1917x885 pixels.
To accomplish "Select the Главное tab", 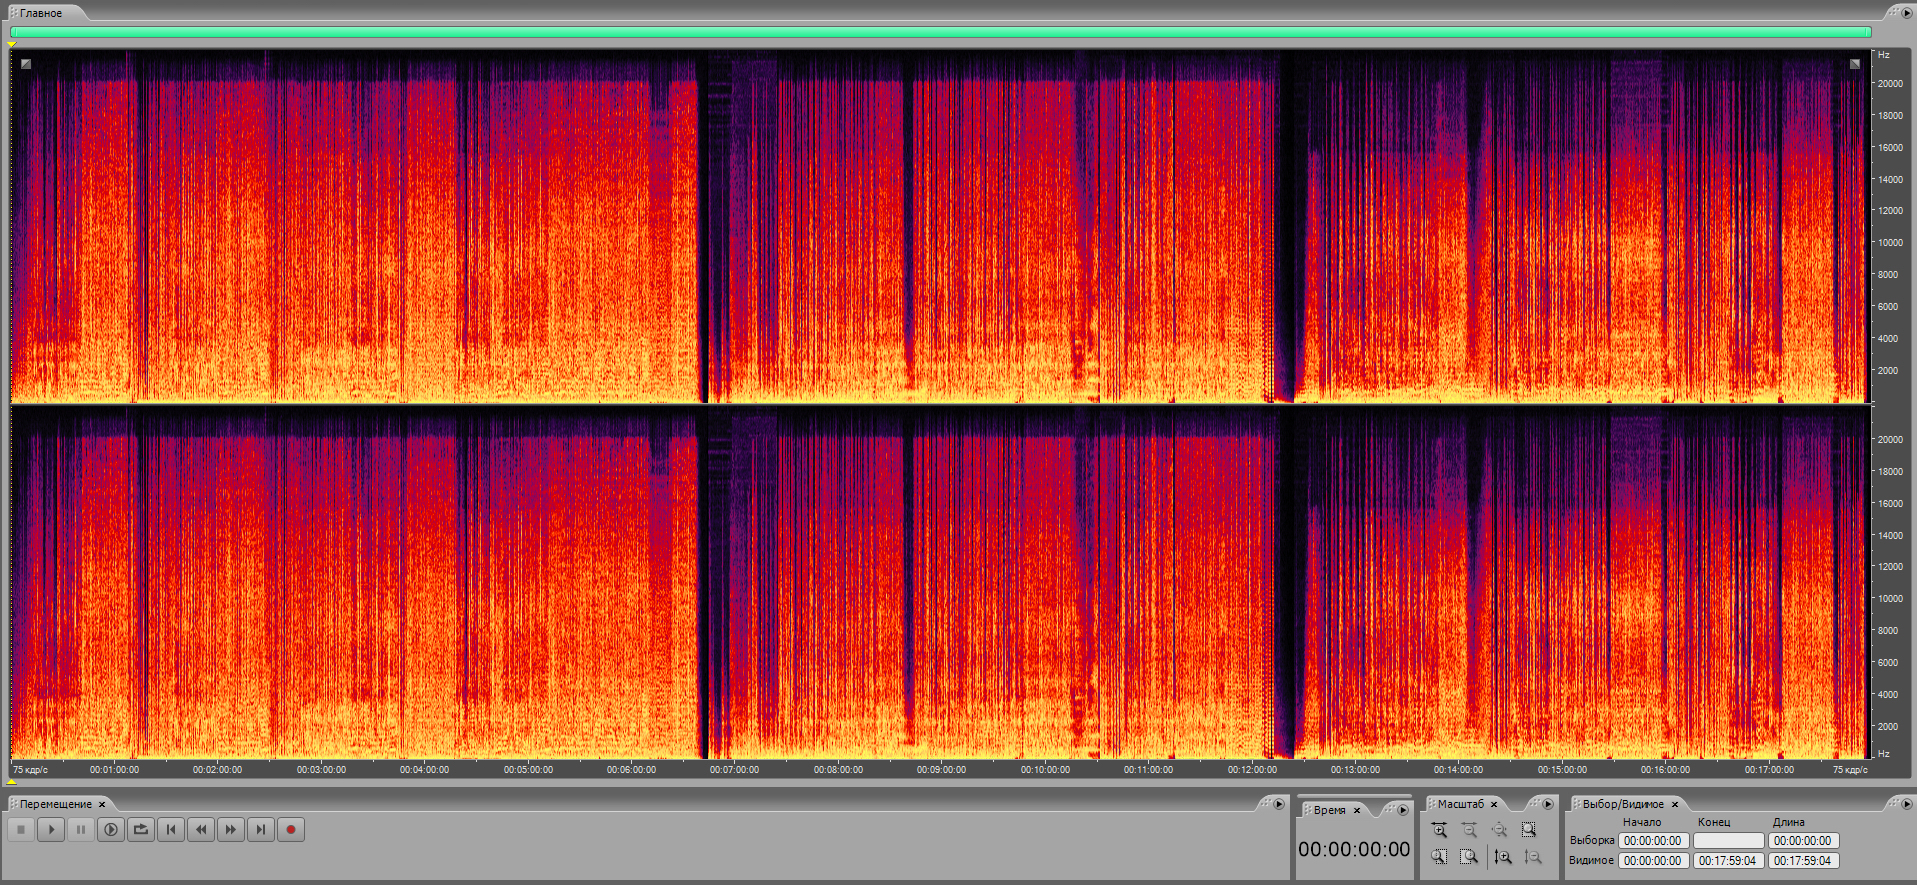I will [x=41, y=13].
